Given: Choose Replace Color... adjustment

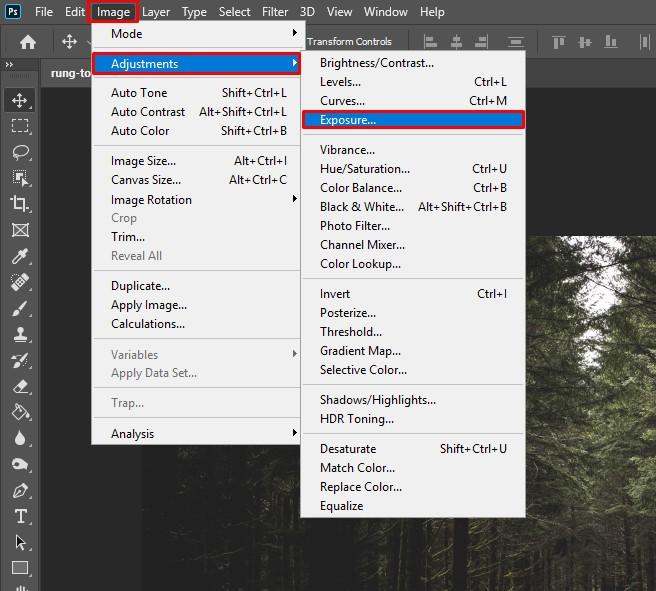Looking at the screenshot, I should [x=413, y=487].
